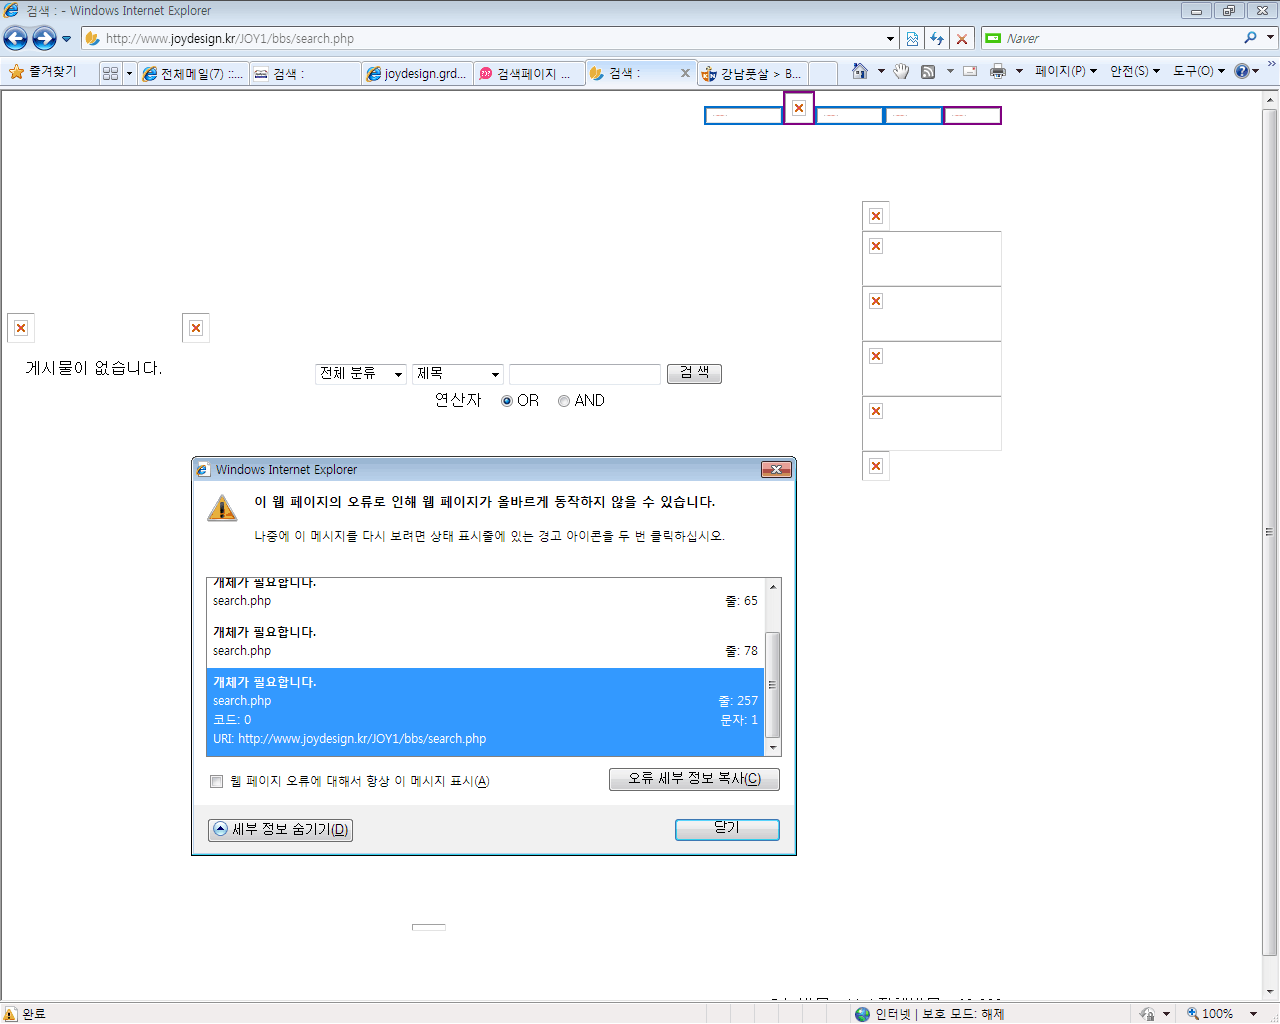Click the 닫기 button in error dialog
1280x1024 pixels.
pyautogui.click(x=727, y=829)
